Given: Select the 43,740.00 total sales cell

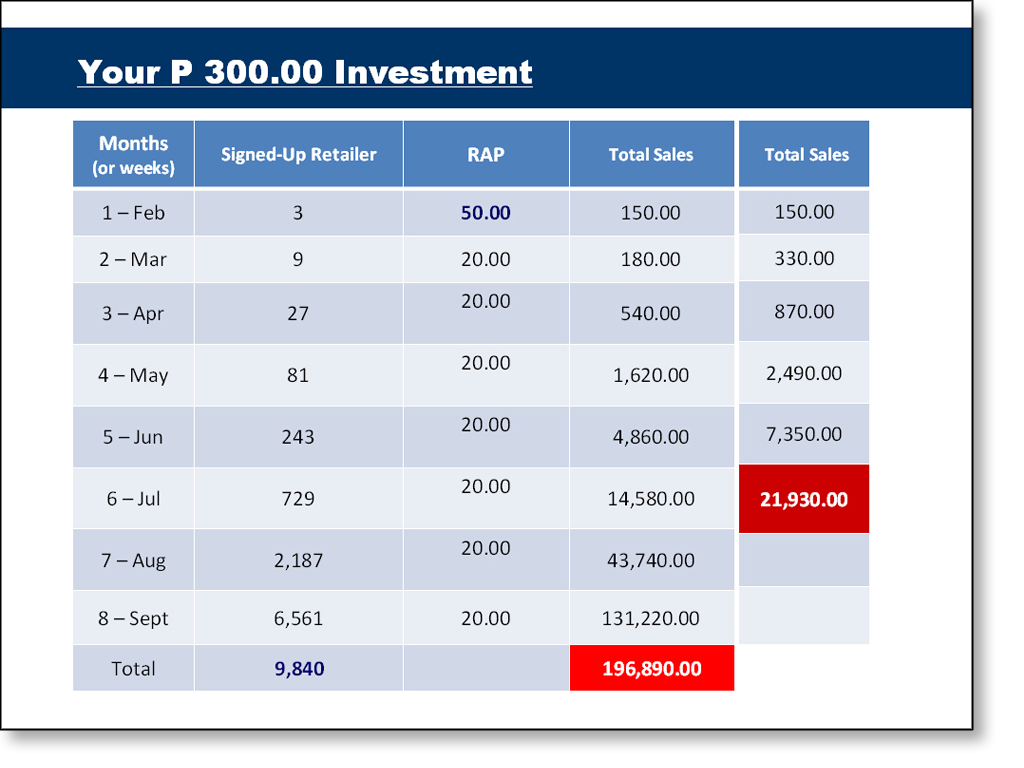Looking at the screenshot, I should (x=650, y=561).
